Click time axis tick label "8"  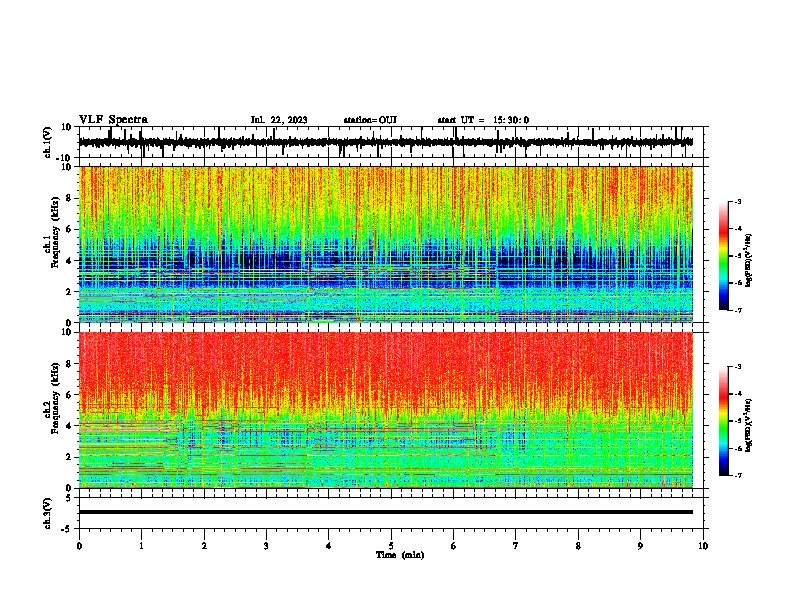tap(578, 546)
